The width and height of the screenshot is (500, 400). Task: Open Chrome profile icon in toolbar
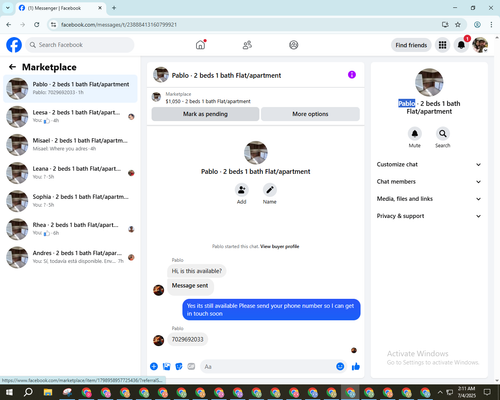tap(477, 25)
